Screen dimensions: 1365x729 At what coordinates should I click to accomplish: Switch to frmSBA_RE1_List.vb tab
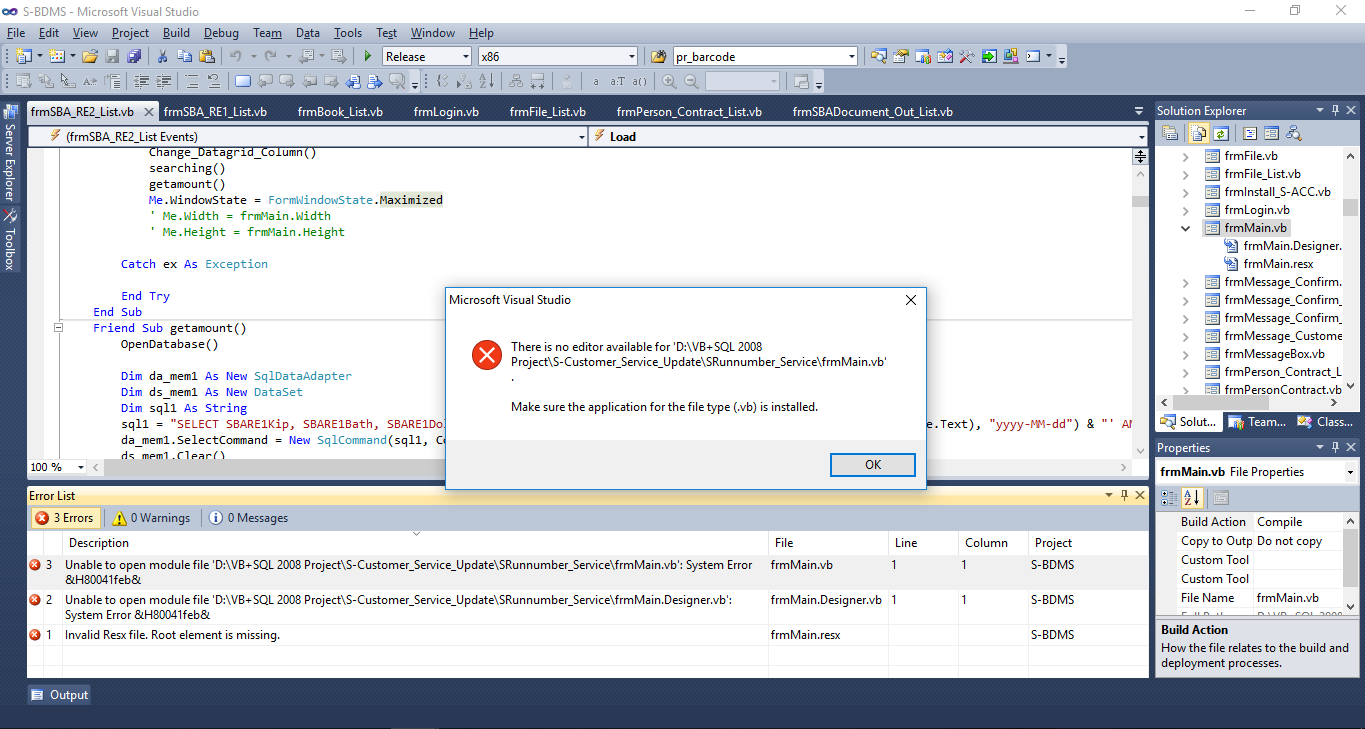point(214,112)
